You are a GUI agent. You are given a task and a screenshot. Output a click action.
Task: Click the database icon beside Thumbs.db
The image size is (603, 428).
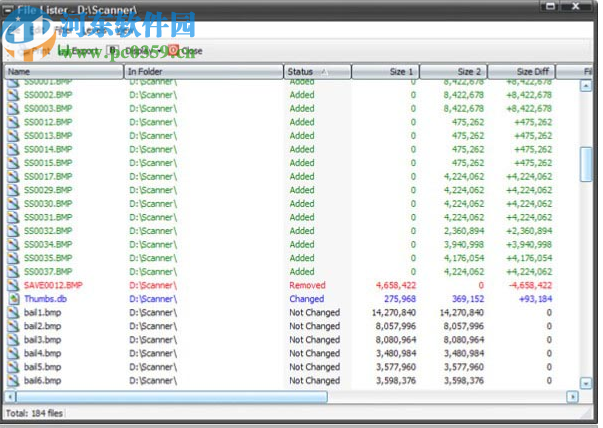point(14,299)
